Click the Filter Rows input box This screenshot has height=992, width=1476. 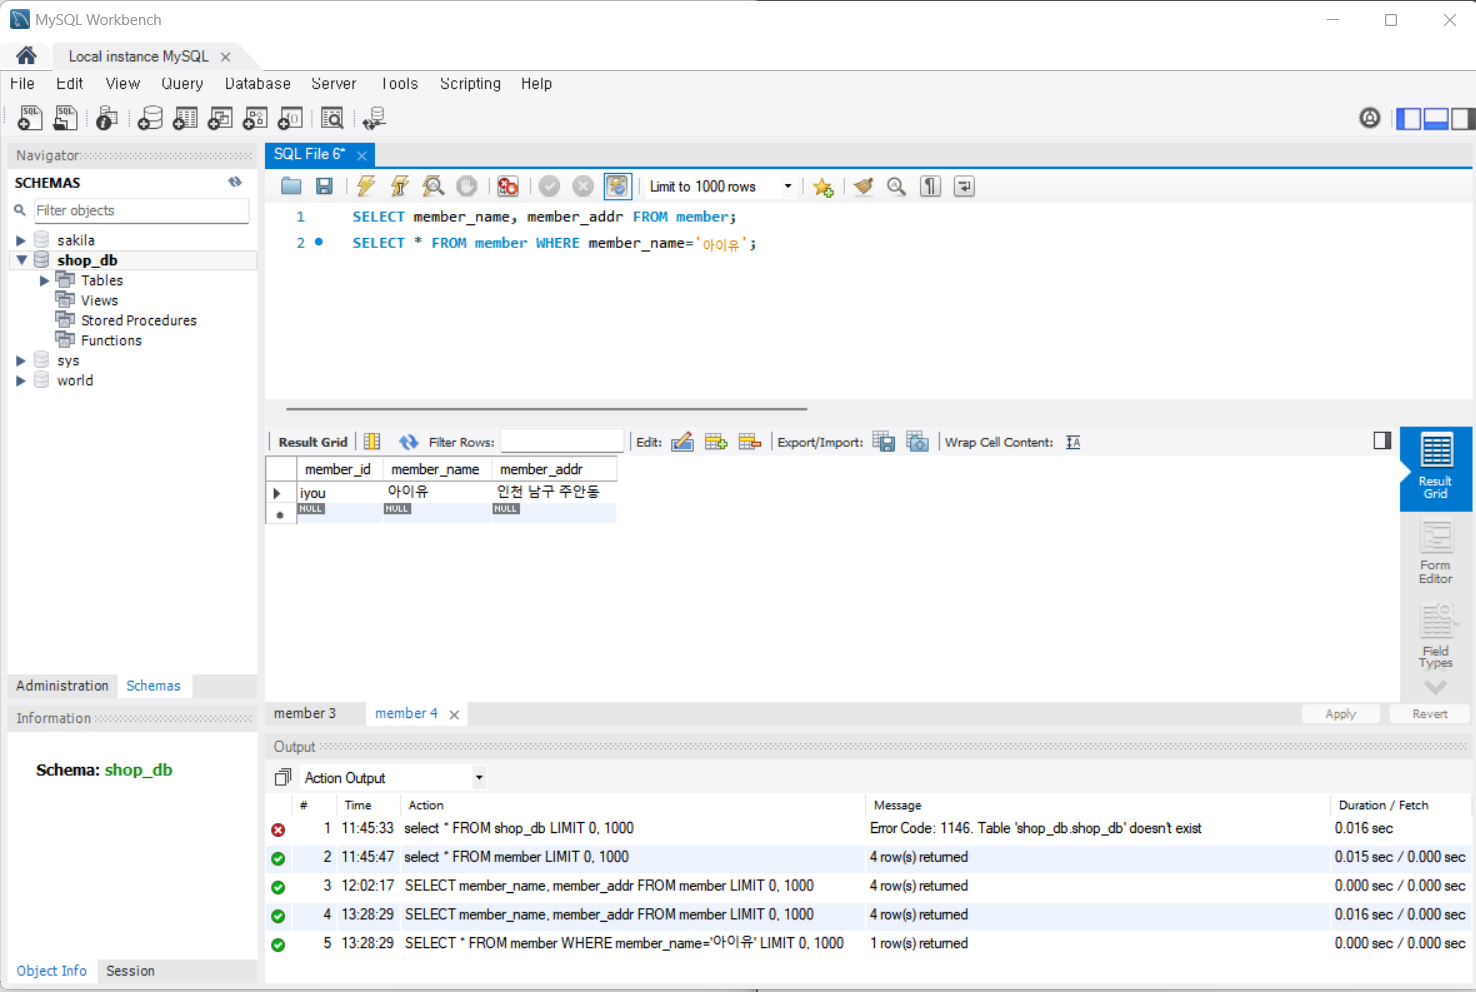(562, 441)
